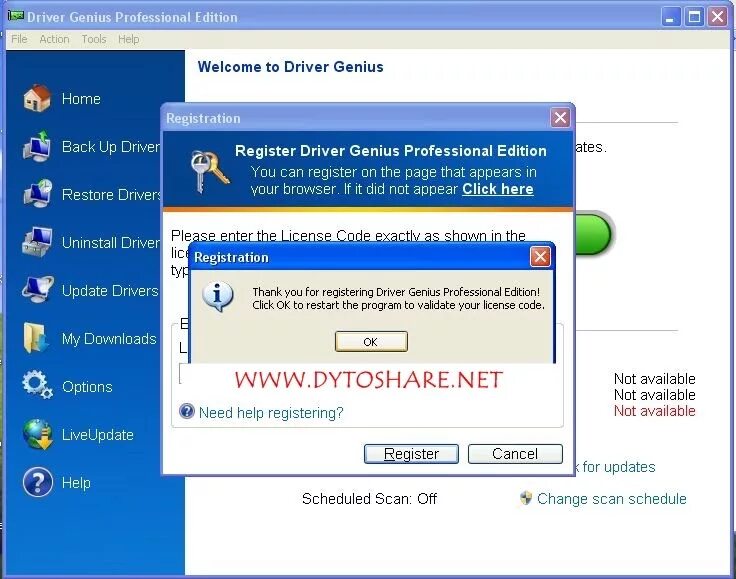The height and width of the screenshot is (579, 736).
Task: Select LiveUpdate label in sidebar
Action: 98,434
